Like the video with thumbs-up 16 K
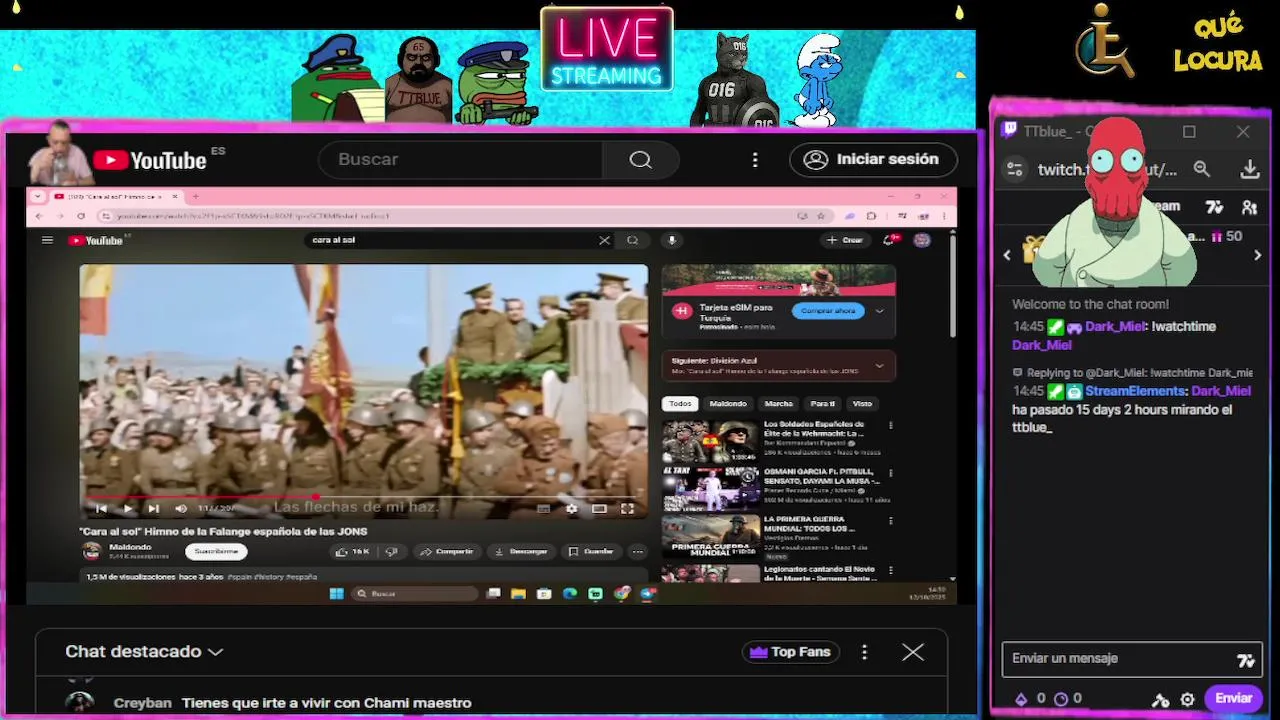 tap(353, 551)
